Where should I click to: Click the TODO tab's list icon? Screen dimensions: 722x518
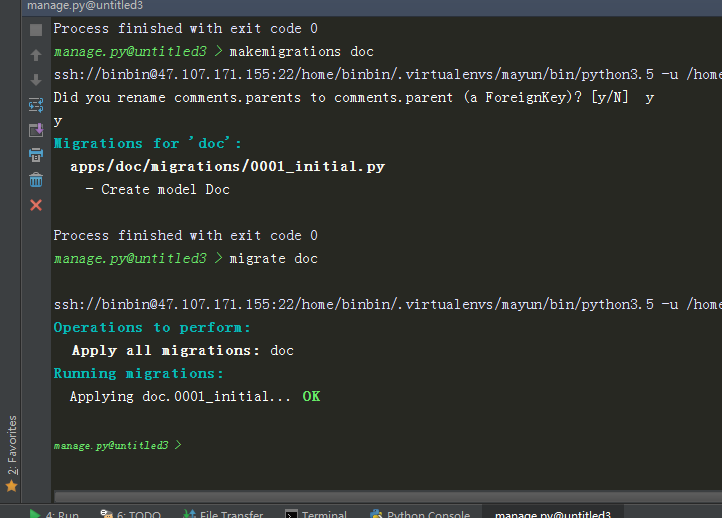(106, 514)
